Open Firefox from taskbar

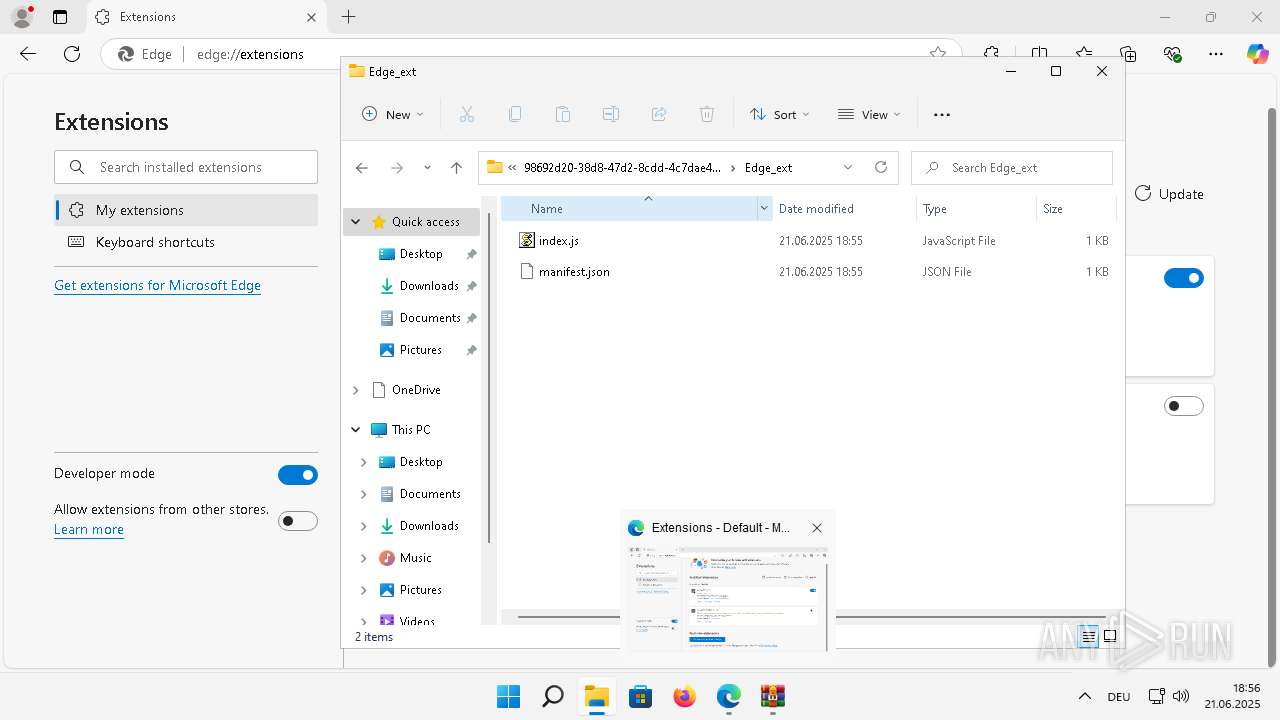[x=684, y=696]
